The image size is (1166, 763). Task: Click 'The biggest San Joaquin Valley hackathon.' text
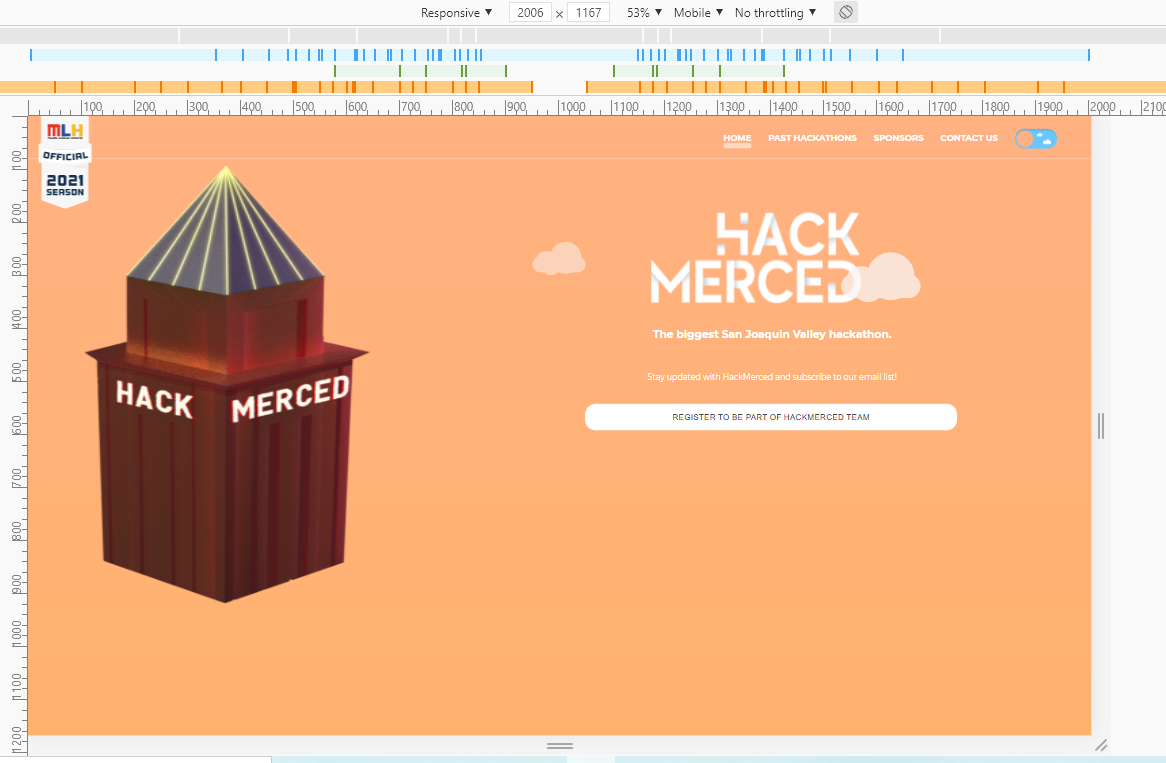[x=772, y=335]
